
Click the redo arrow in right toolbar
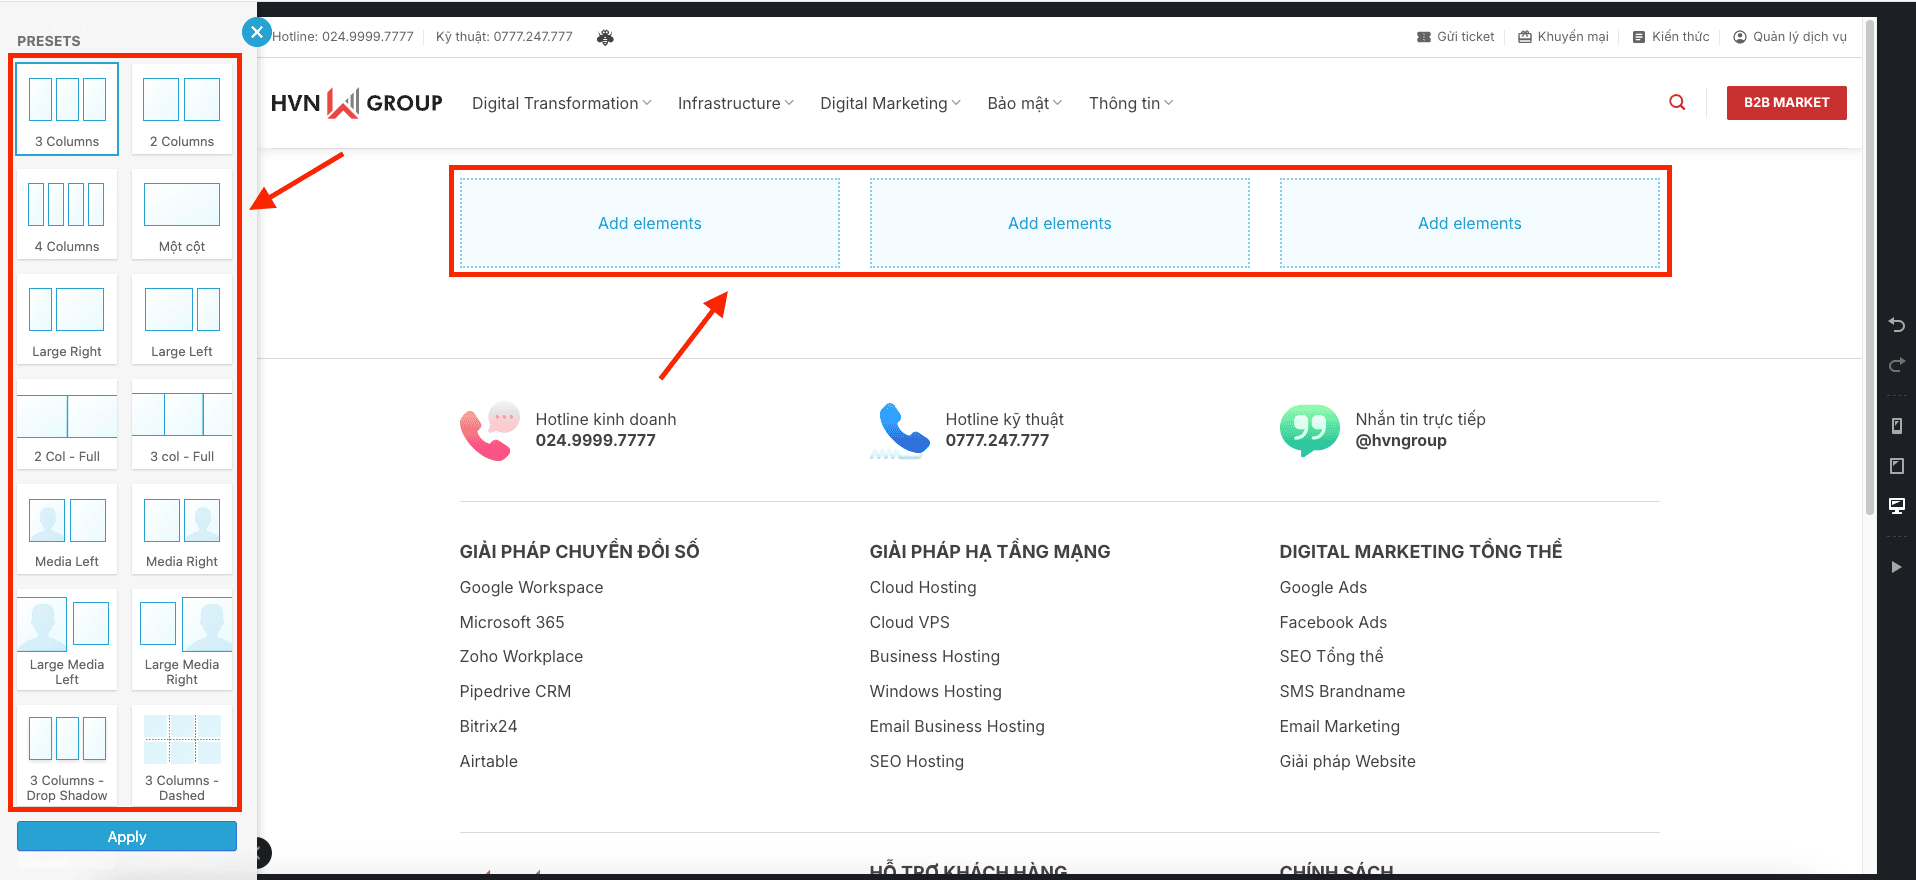click(x=1896, y=365)
